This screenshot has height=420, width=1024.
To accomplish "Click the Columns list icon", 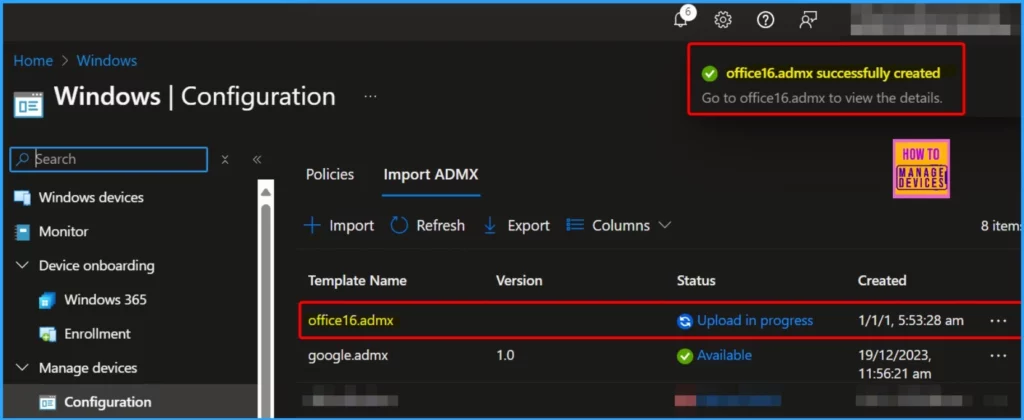I will click(x=575, y=225).
